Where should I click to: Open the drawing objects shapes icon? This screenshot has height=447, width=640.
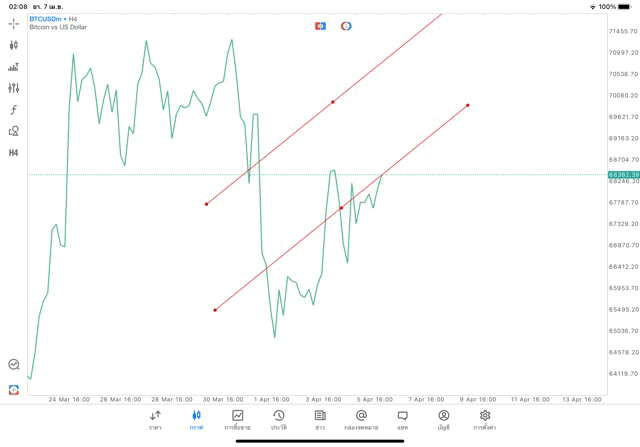point(13,131)
